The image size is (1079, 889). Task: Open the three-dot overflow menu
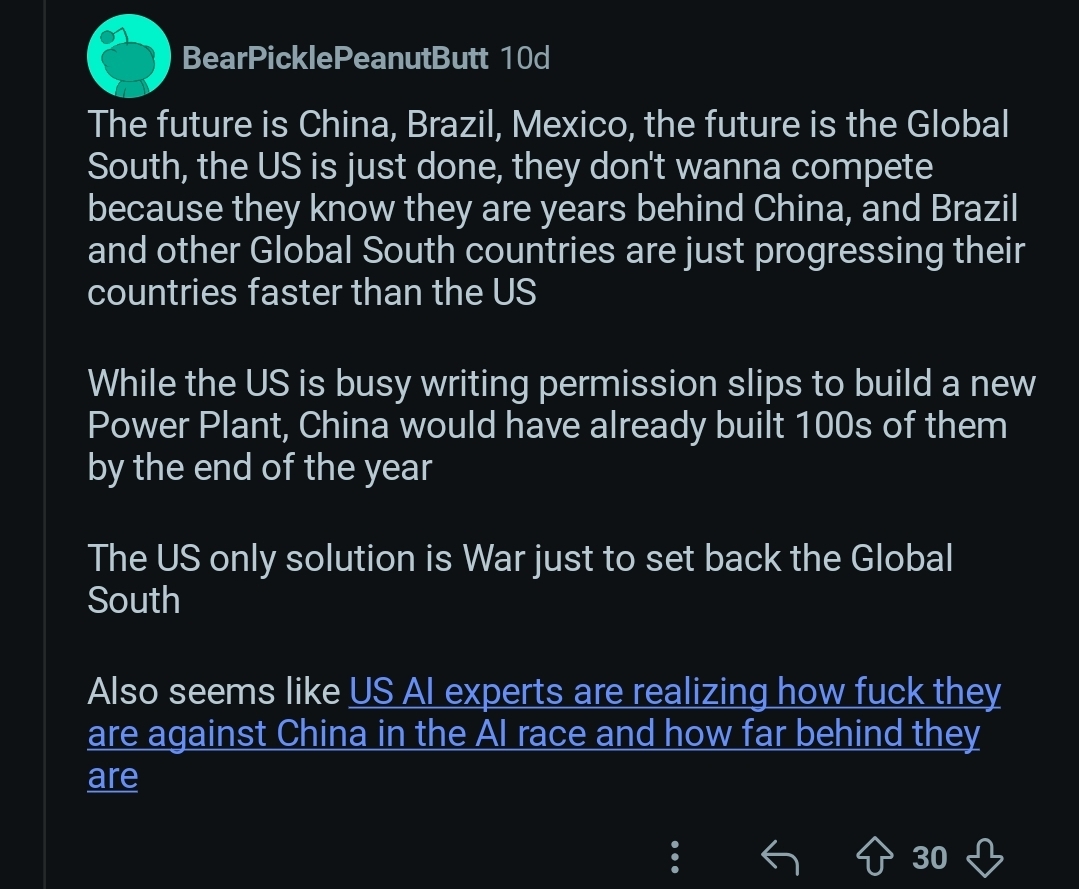point(675,857)
